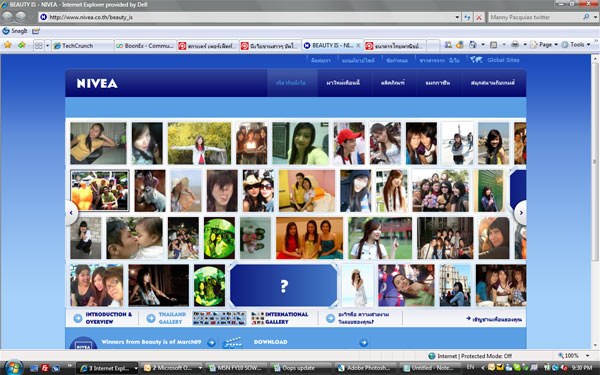
Task: Open the Print options dropdown arrow
Action: pyautogui.click(x=524, y=45)
